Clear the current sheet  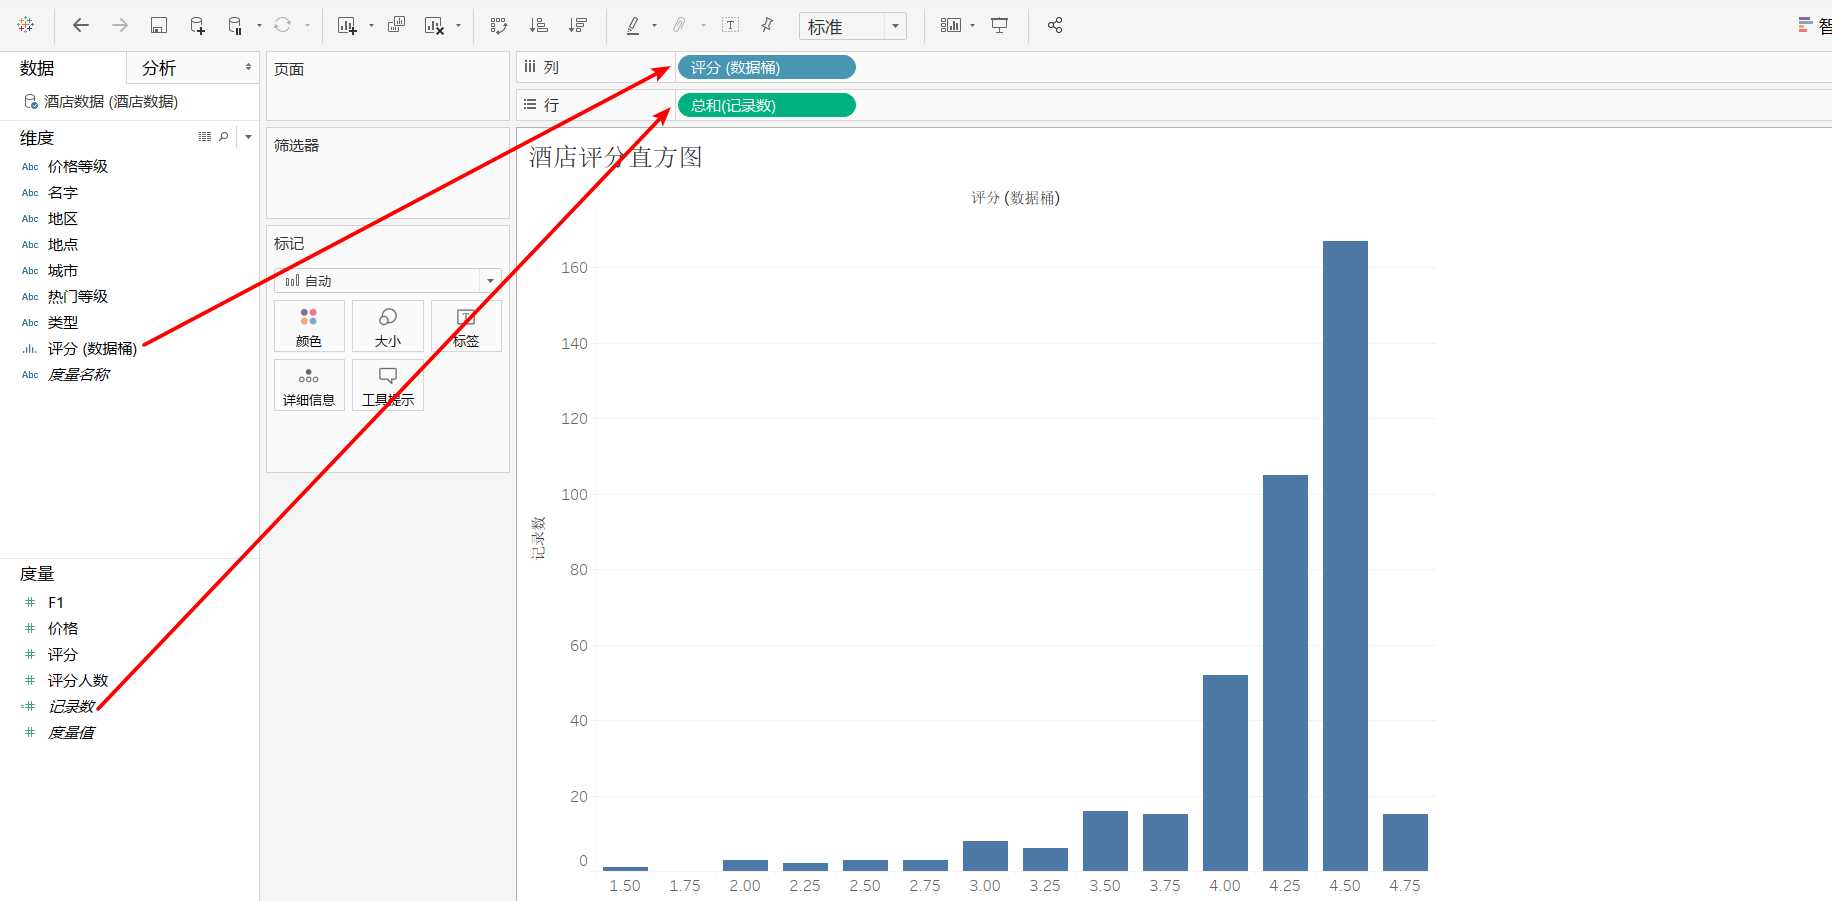click(434, 25)
